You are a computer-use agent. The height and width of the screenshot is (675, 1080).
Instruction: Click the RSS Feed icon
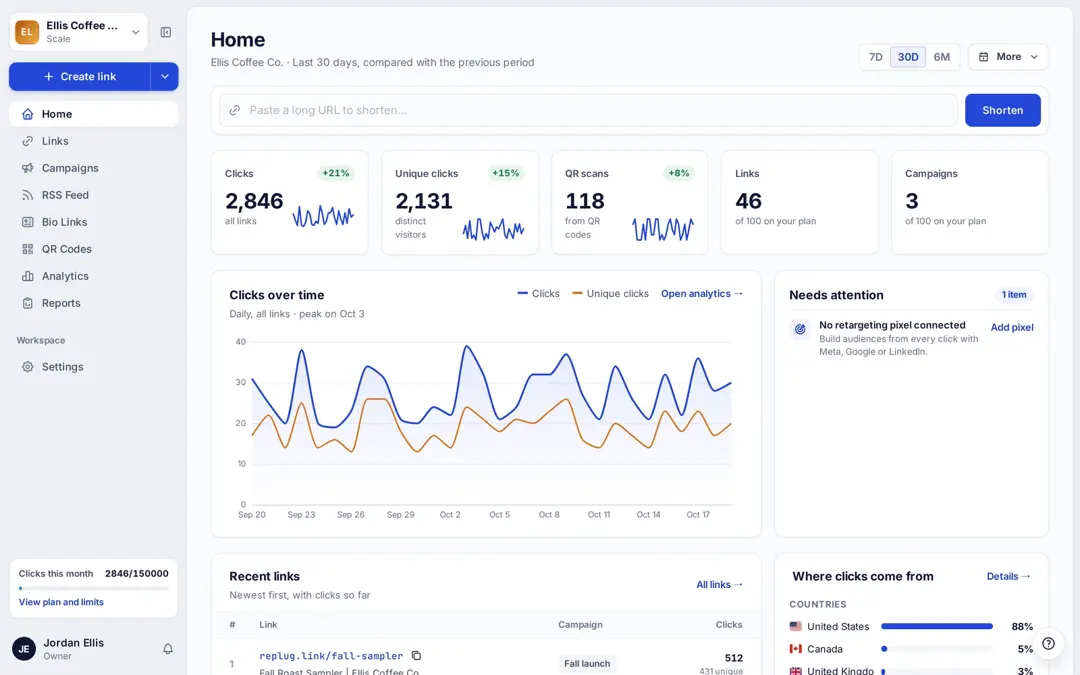point(28,195)
